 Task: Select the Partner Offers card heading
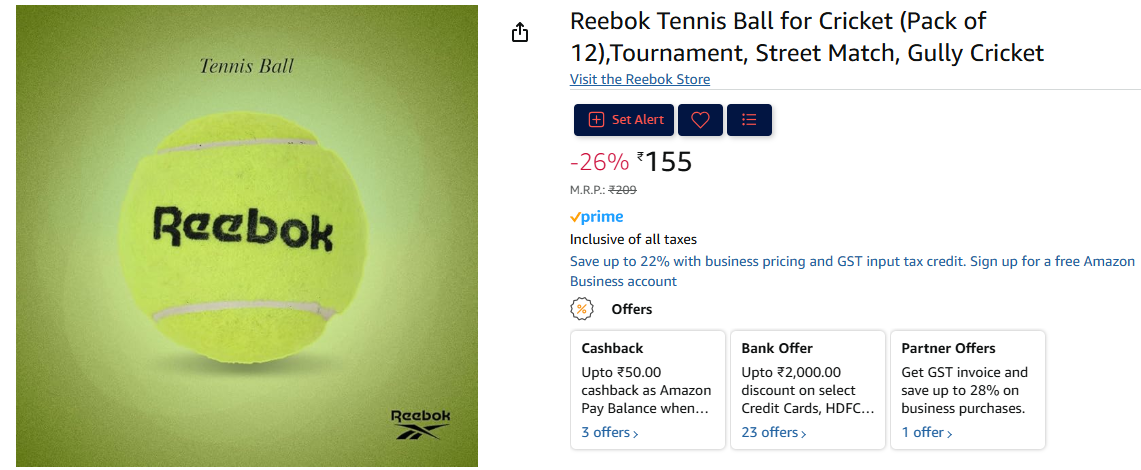(x=948, y=348)
